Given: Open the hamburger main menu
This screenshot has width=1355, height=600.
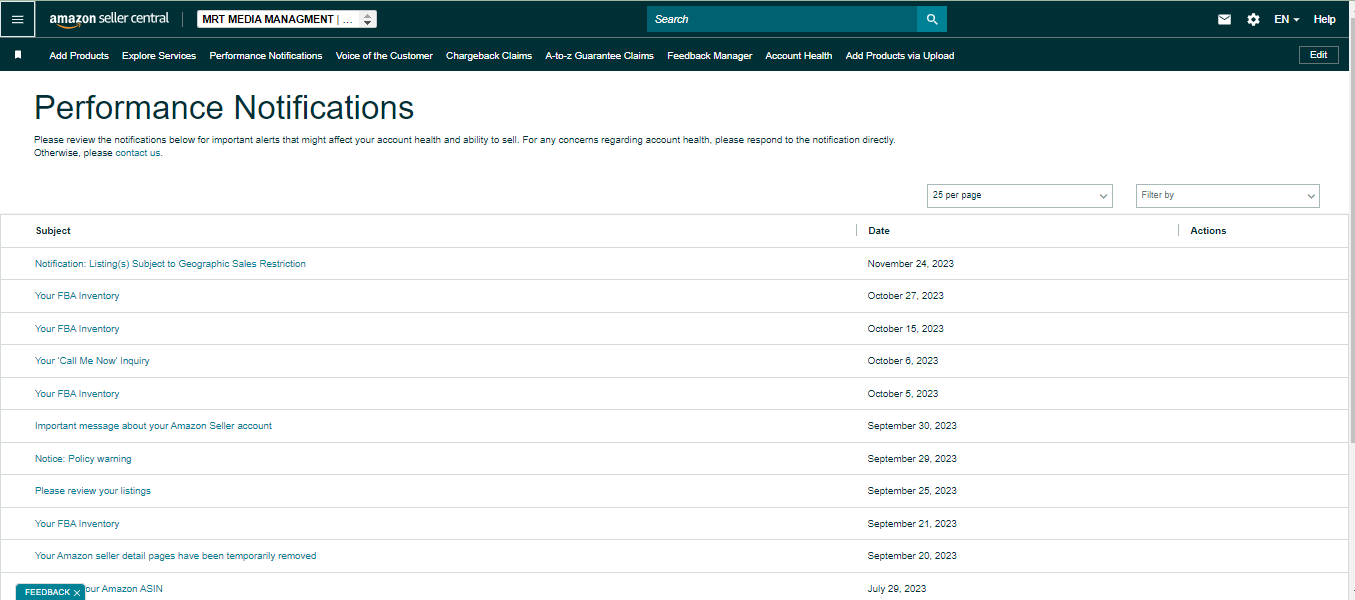Looking at the screenshot, I should 18,19.
